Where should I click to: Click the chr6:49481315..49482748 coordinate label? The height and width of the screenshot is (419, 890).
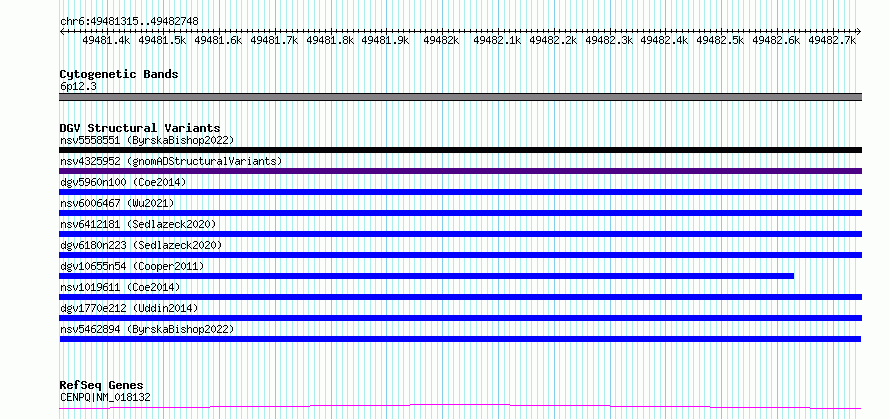click(x=129, y=22)
